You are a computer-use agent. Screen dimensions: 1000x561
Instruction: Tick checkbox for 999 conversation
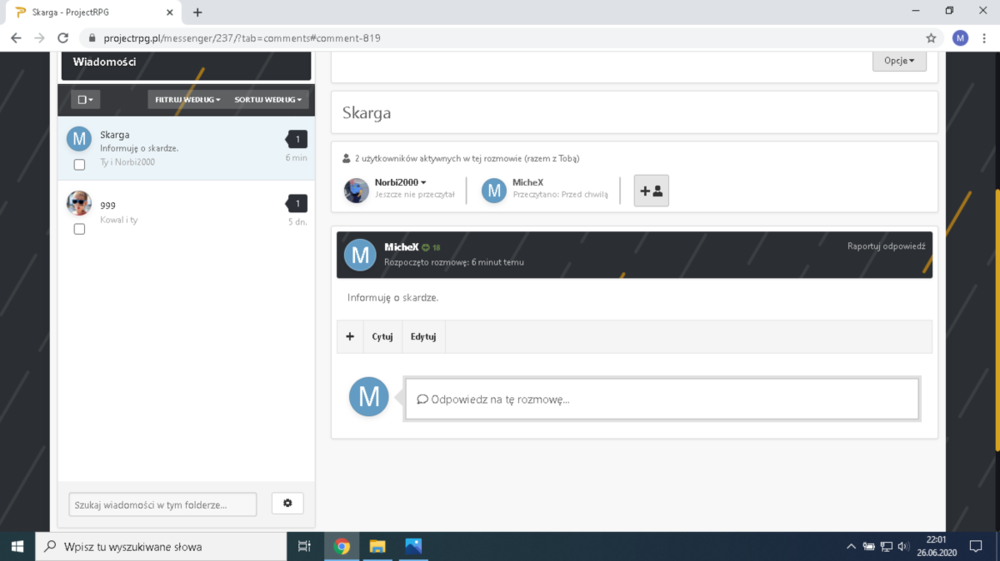79,229
